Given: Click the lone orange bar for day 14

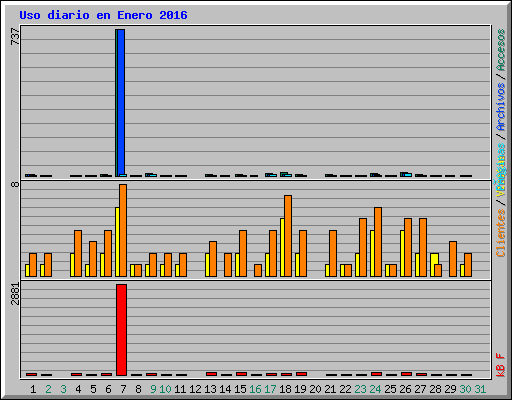Looking at the screenshot, I should tap(228, 265).
